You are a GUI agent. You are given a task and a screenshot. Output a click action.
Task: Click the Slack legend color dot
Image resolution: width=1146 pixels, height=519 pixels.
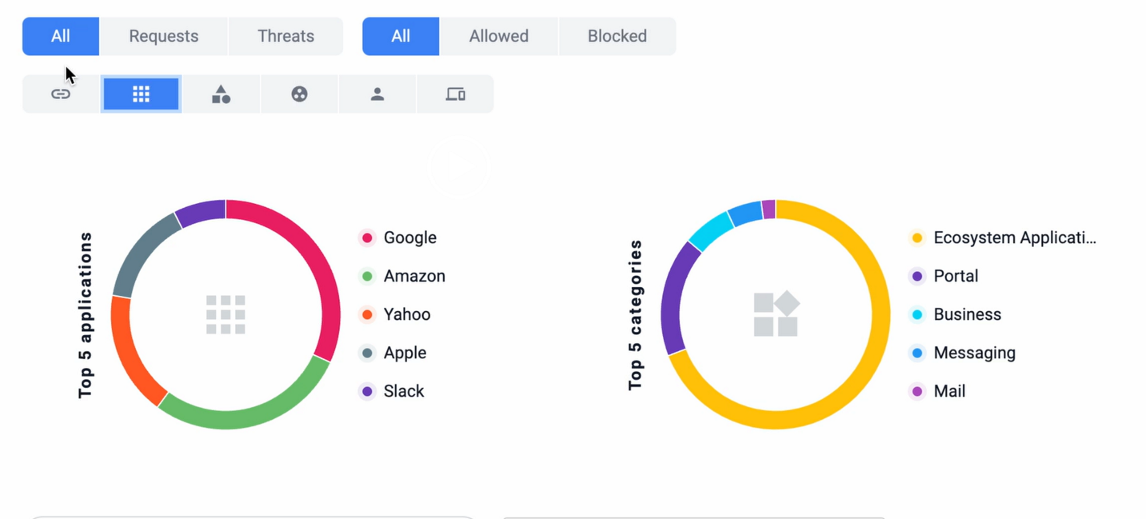367,391
